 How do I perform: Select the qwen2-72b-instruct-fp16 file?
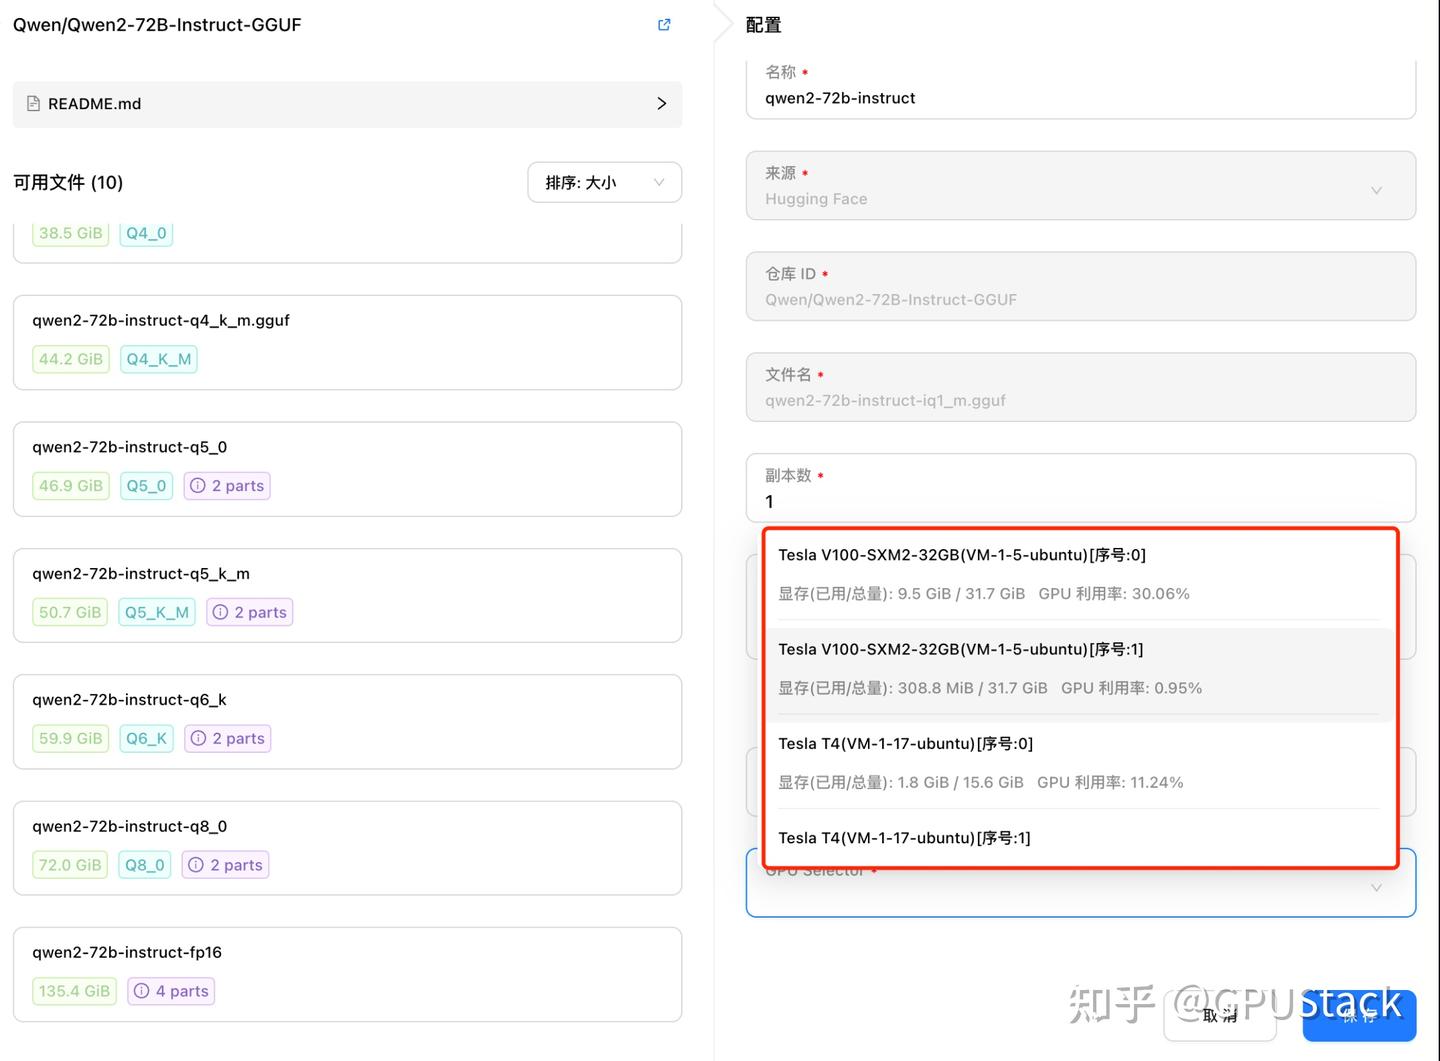347,974
